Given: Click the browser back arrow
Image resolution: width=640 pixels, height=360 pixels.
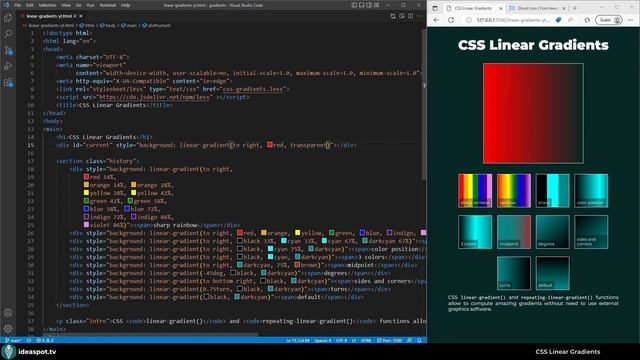Looking at the screenshot, I should point(436,20).
